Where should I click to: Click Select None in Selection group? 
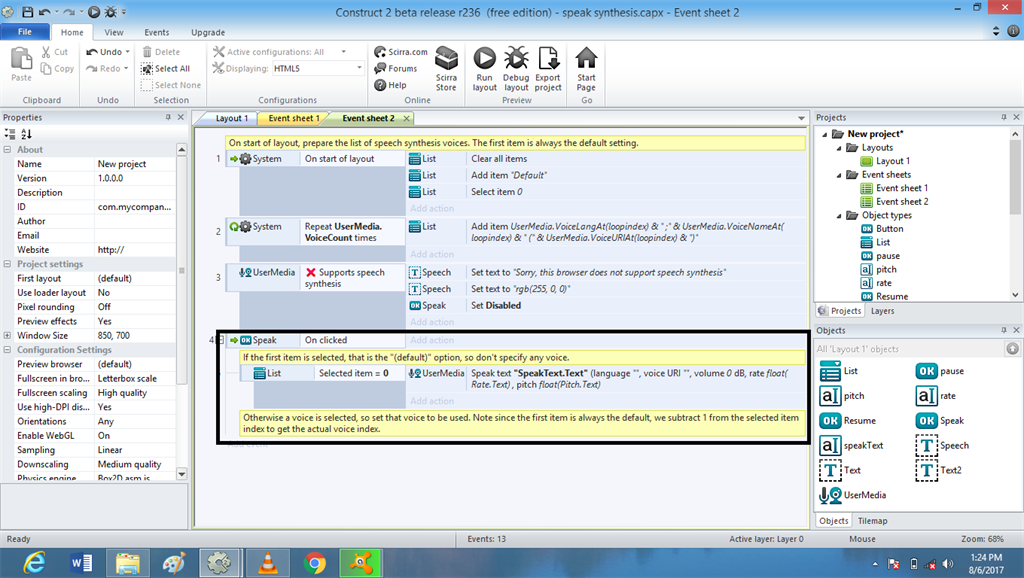click(171, 85)
